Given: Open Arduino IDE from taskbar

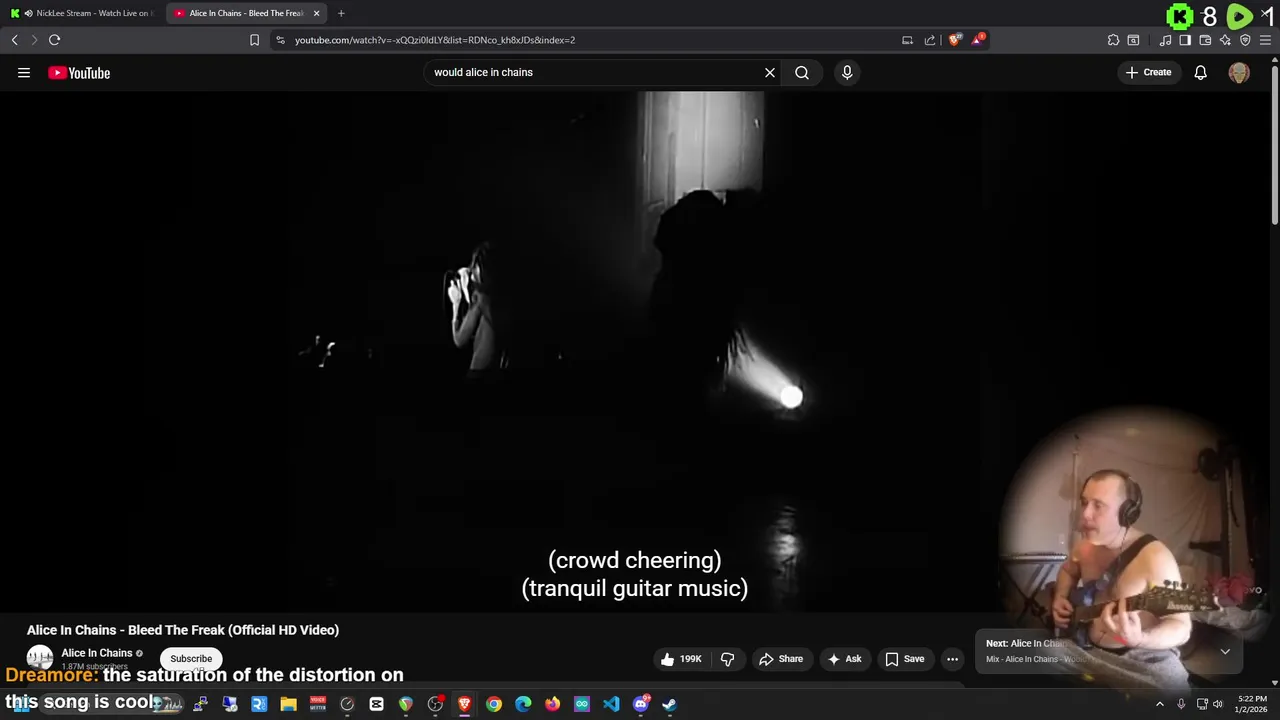Looking at the screenshot, I should (x=582, y=704).
